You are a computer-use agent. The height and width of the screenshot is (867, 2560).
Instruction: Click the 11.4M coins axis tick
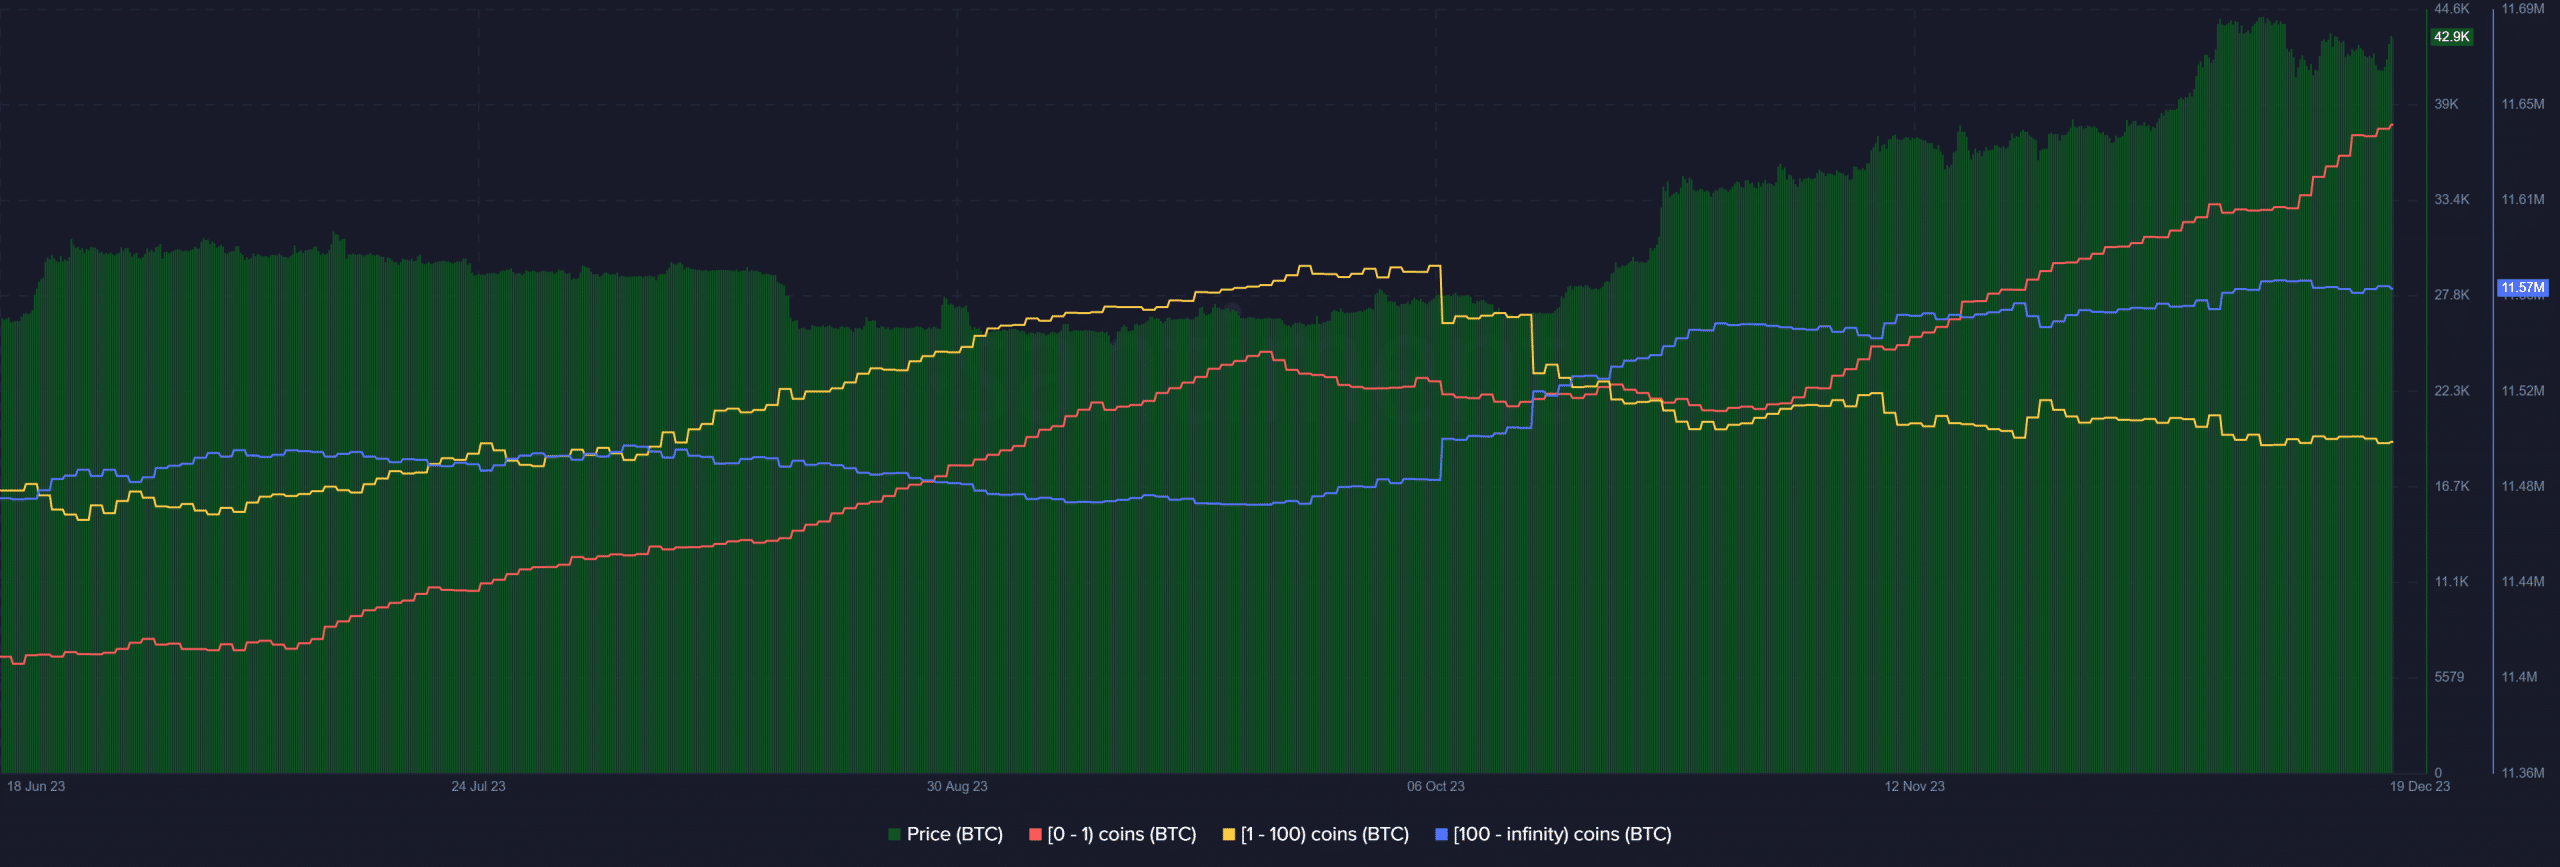(x=2519, y=677)
